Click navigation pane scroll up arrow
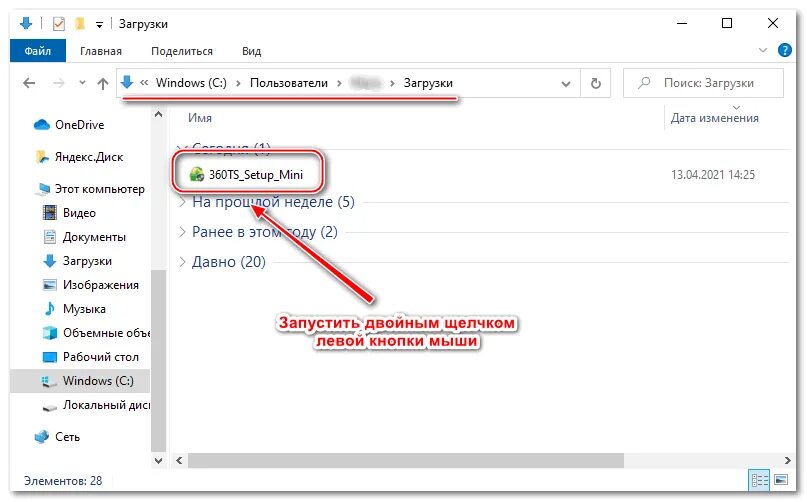 (159, 114)
